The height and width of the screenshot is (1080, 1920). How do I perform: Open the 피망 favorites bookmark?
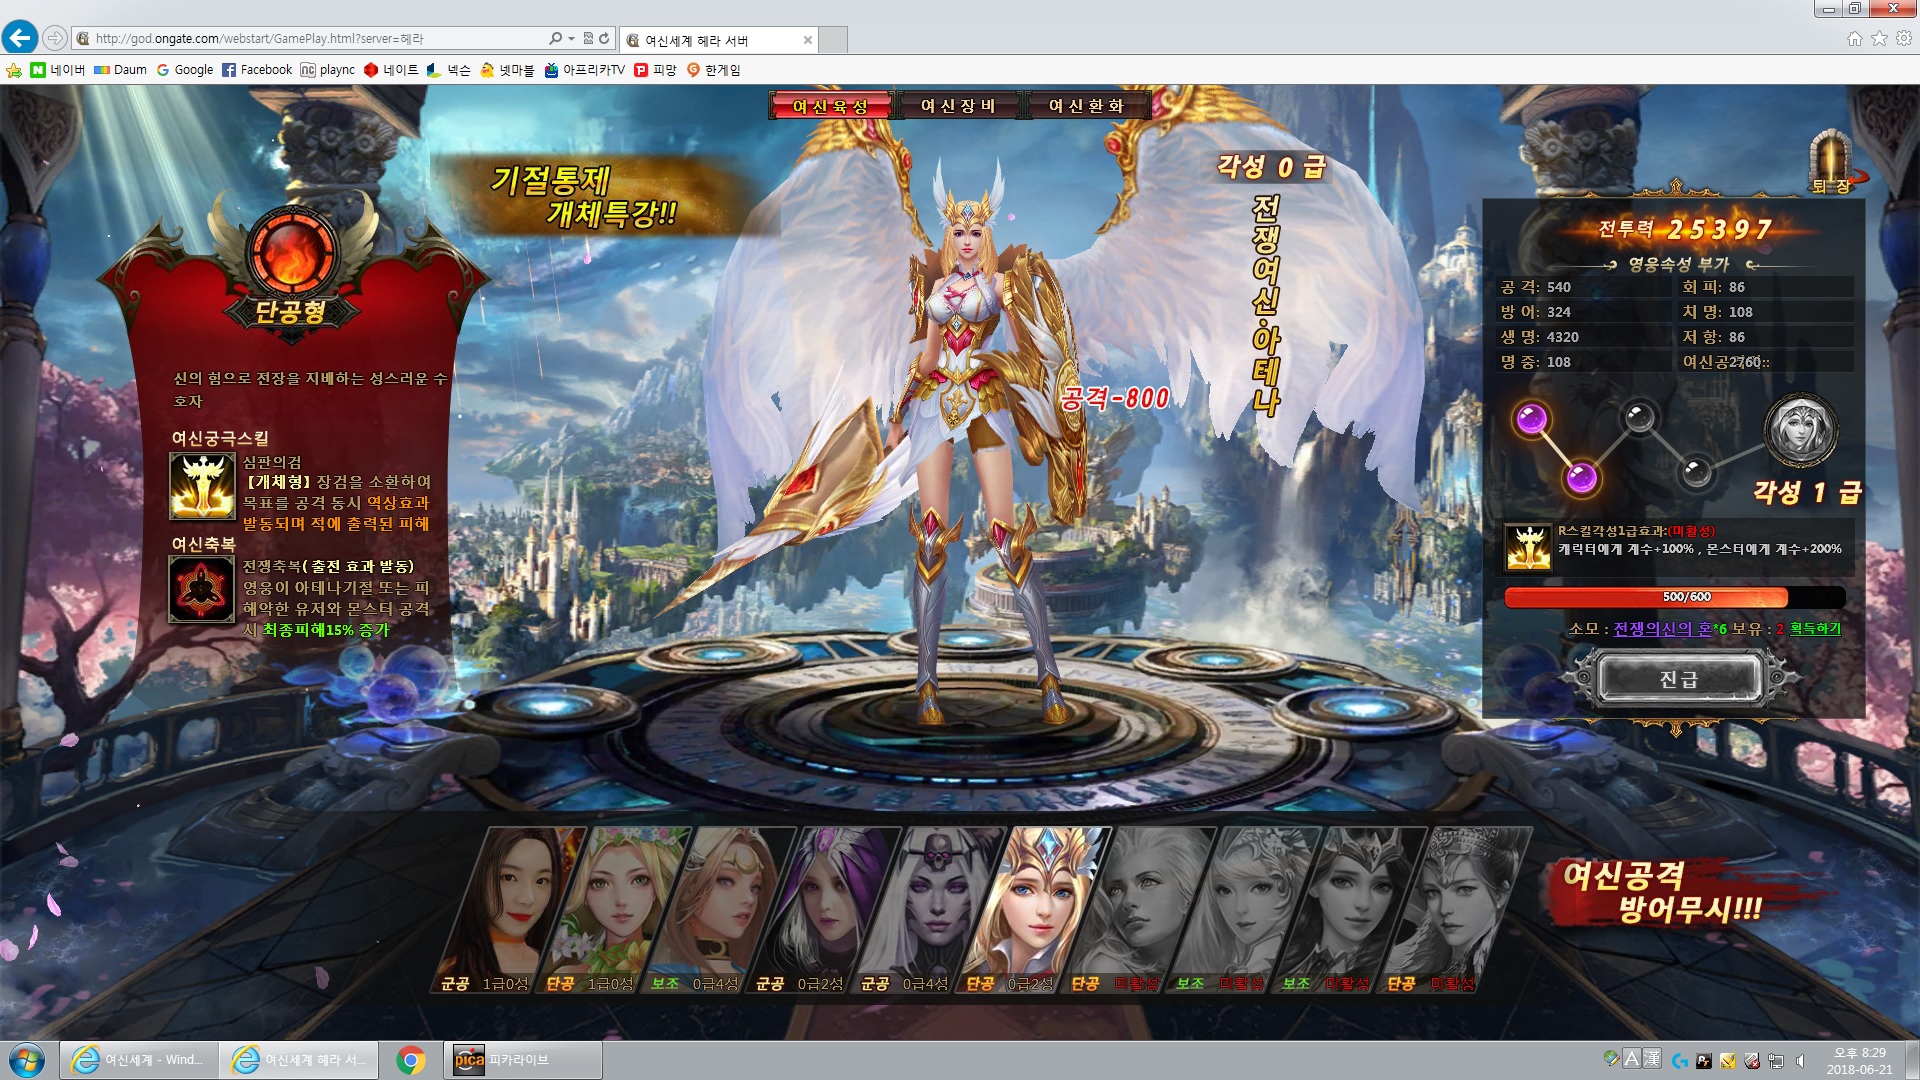(x=656, y=70)
